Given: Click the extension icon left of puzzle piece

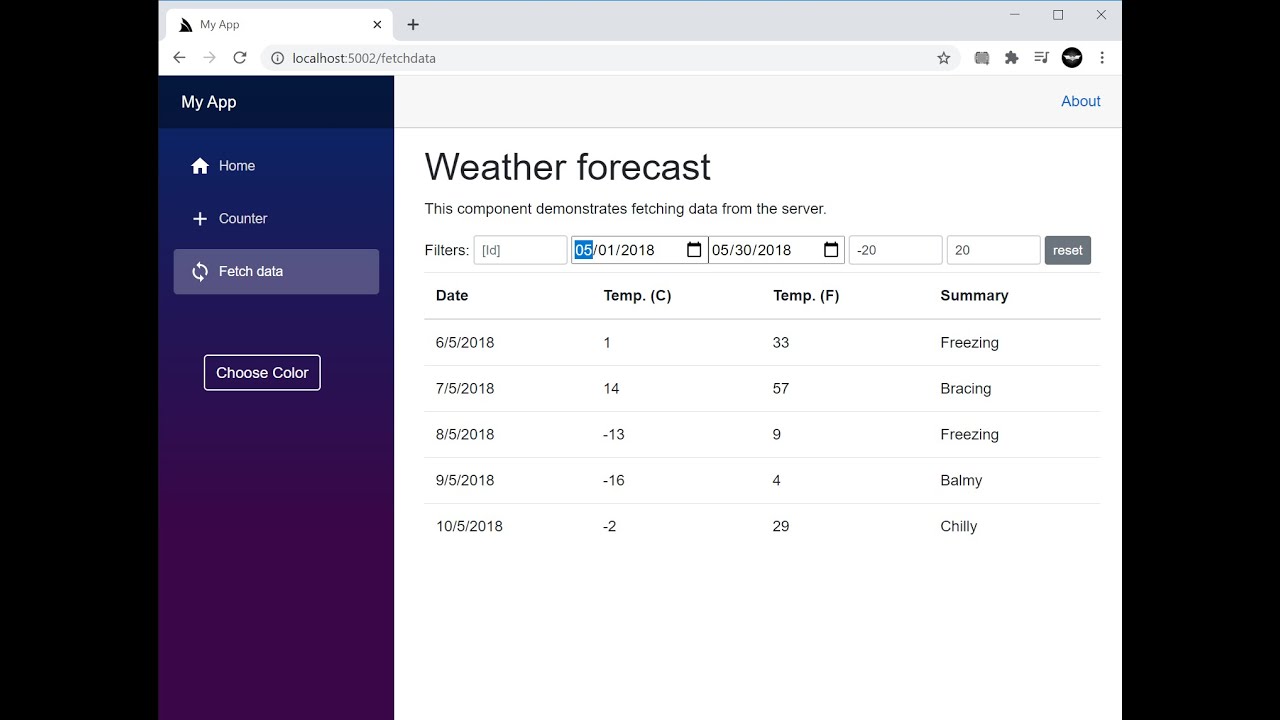Looking at the screenshot, I should (x=982, y=58).
